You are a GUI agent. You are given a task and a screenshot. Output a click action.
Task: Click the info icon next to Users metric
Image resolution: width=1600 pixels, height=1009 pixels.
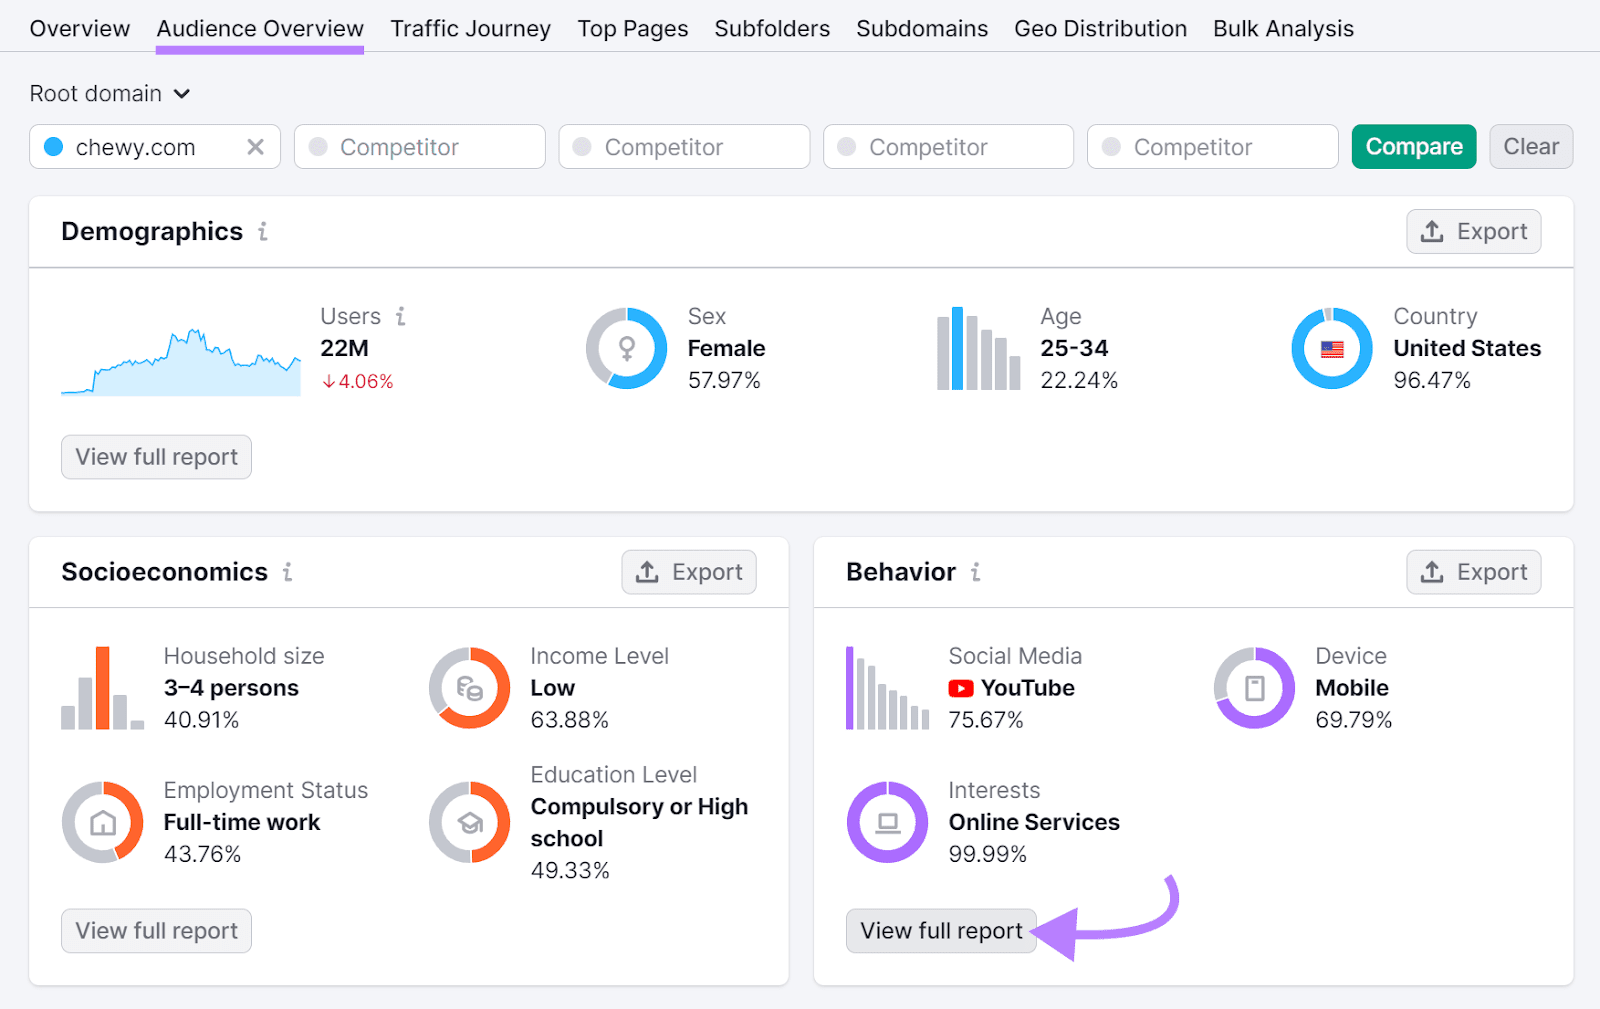point(400,316)
